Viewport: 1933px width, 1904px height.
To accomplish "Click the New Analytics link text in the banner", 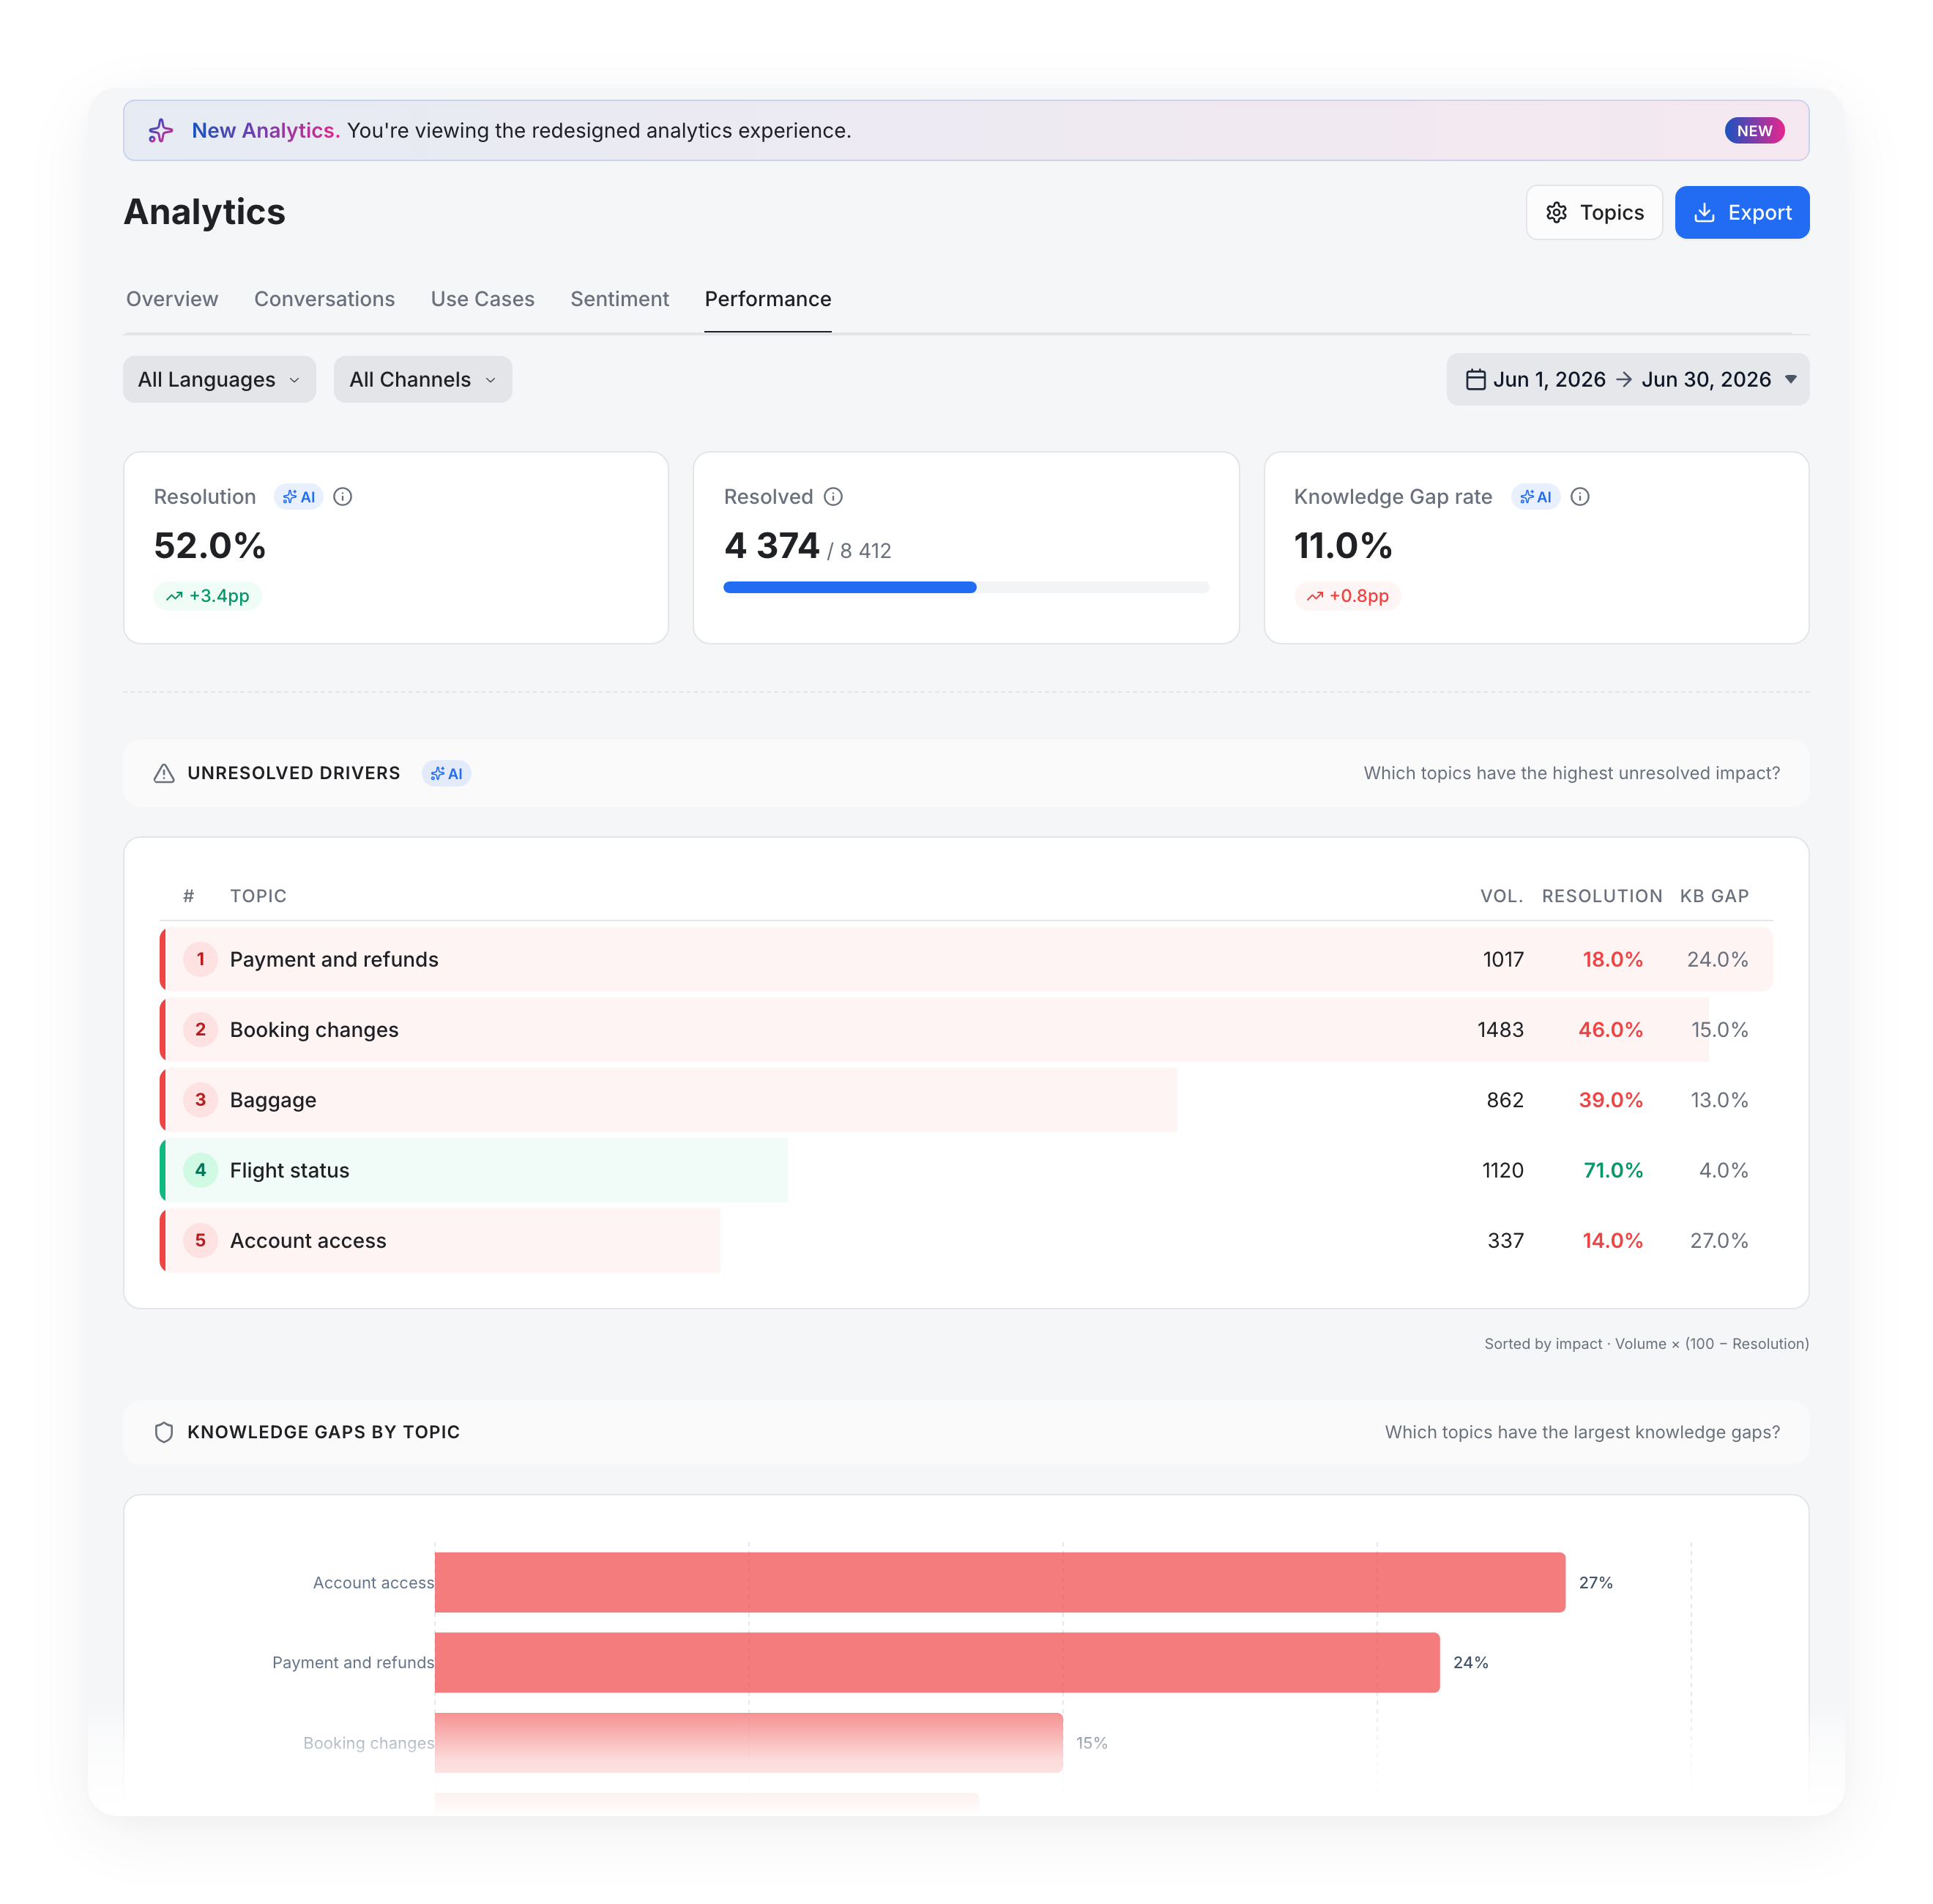I will (265, 131).
